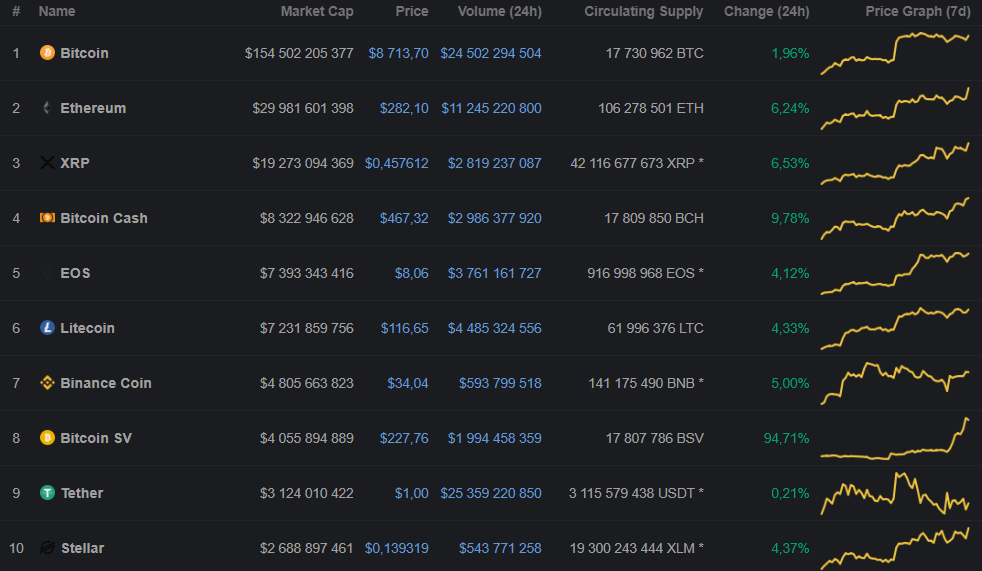
Task: Open the Ethereum coin page link
Action: [x=93, y=108]
